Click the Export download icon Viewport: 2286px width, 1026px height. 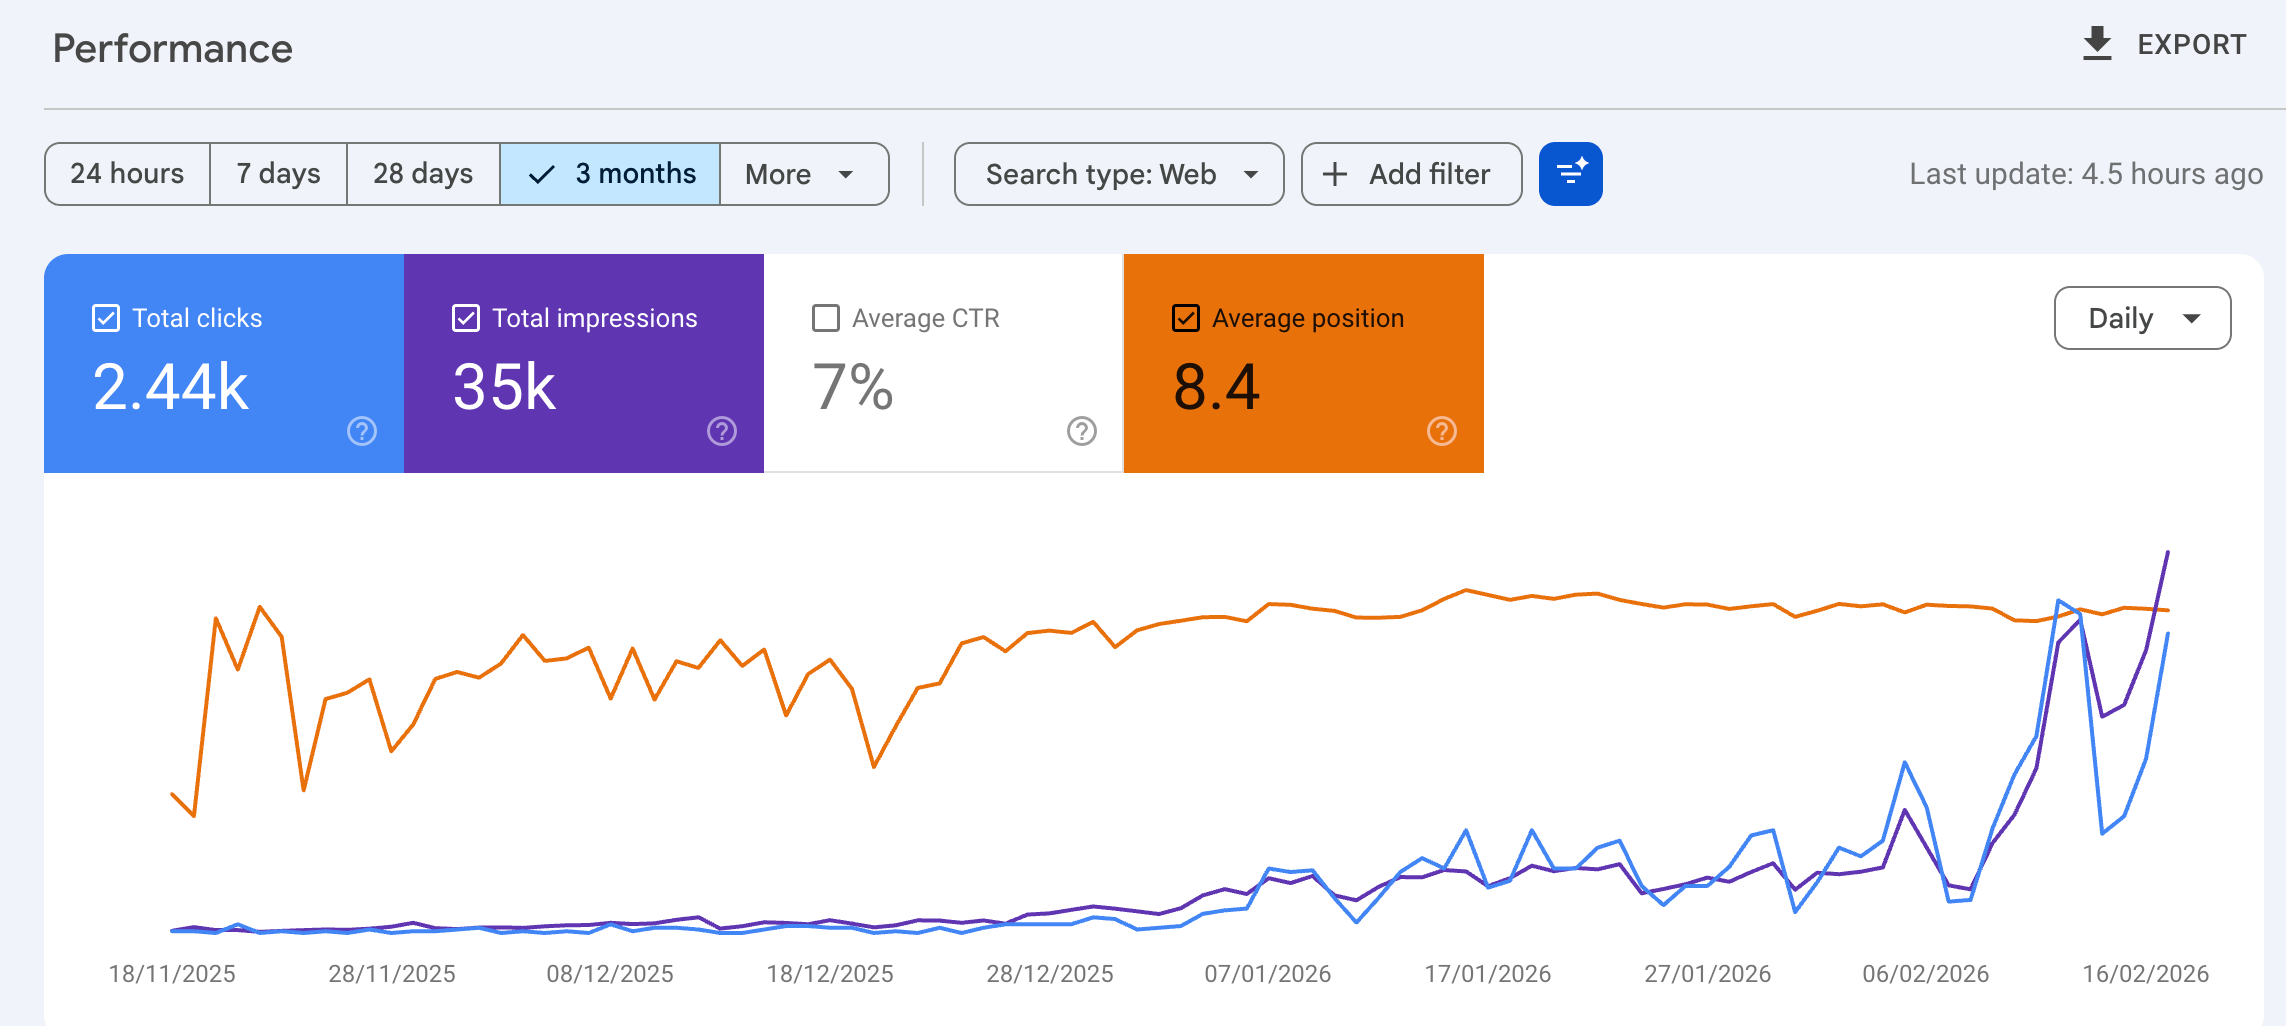click(x=2097, y=44)
